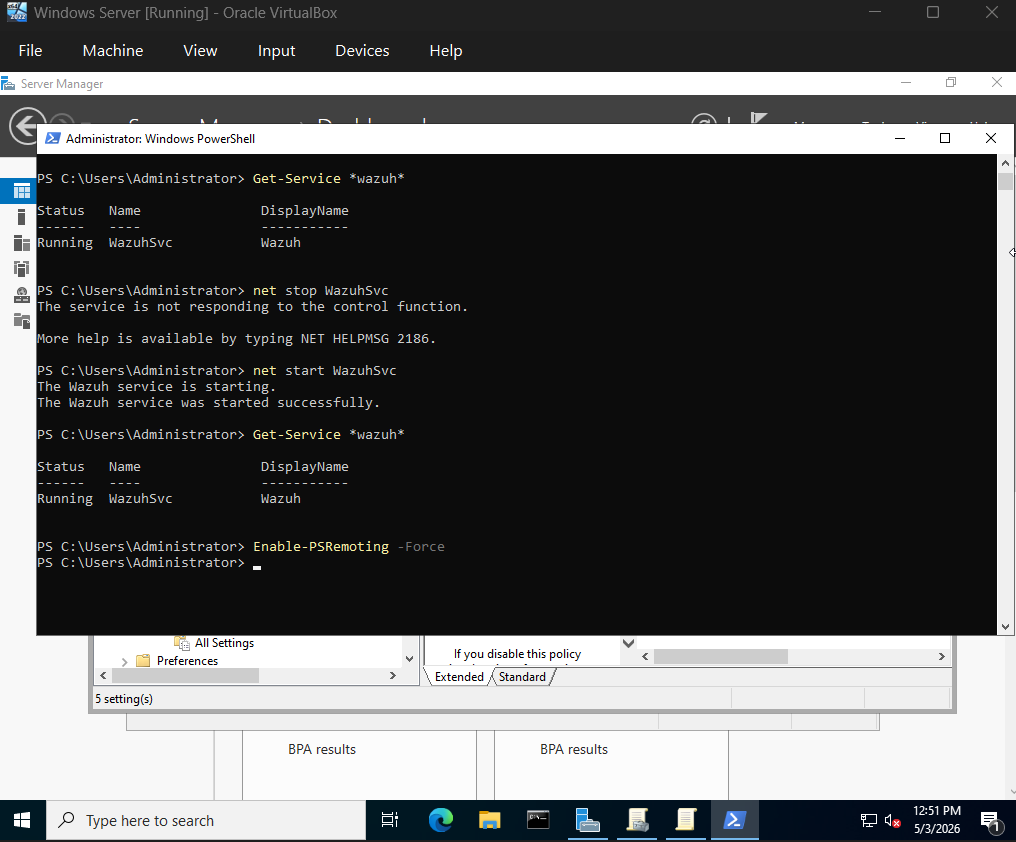
Task: Click the Server Manager title bar icon
Action: click(8, 84)
